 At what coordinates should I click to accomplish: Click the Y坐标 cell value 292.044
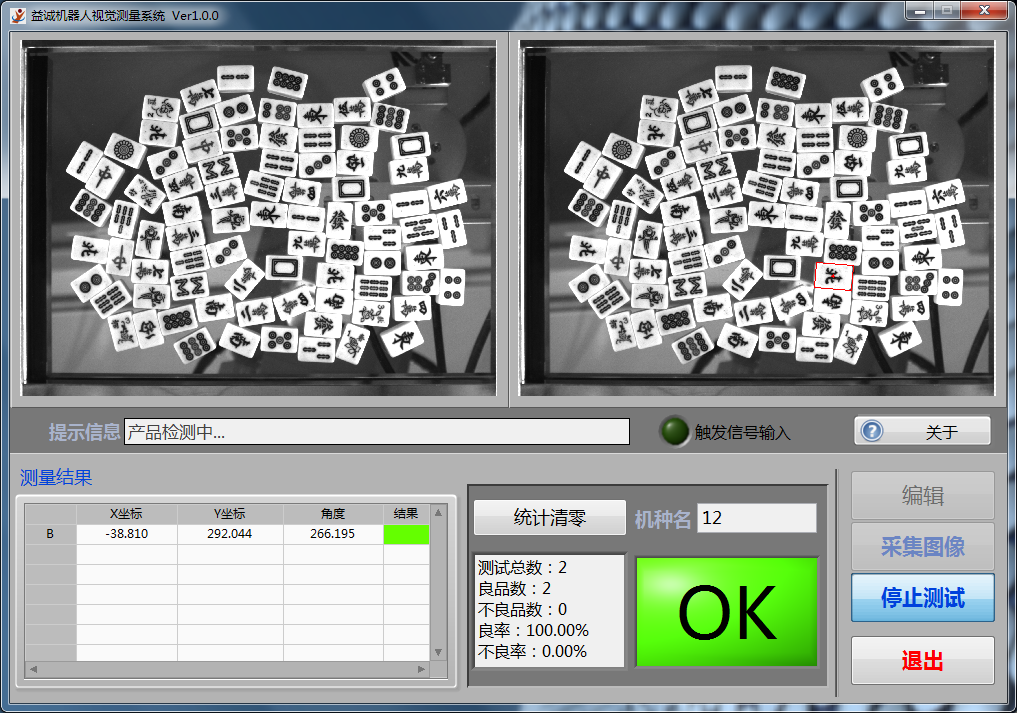(230, 534)
